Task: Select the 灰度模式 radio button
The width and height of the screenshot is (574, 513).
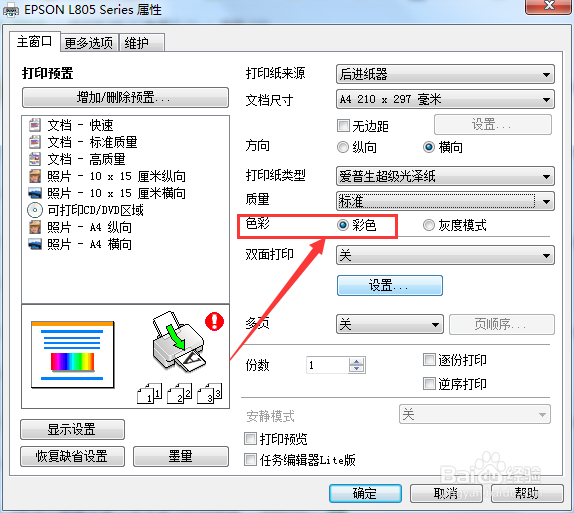Action: [428, 225]
